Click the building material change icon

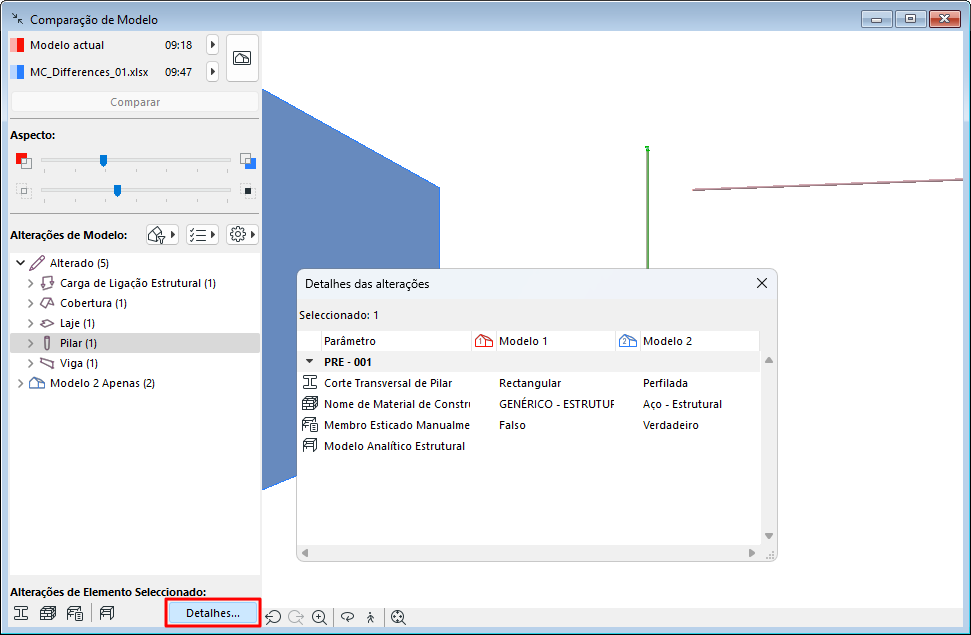pyautogui.click(x=48, y=613)
